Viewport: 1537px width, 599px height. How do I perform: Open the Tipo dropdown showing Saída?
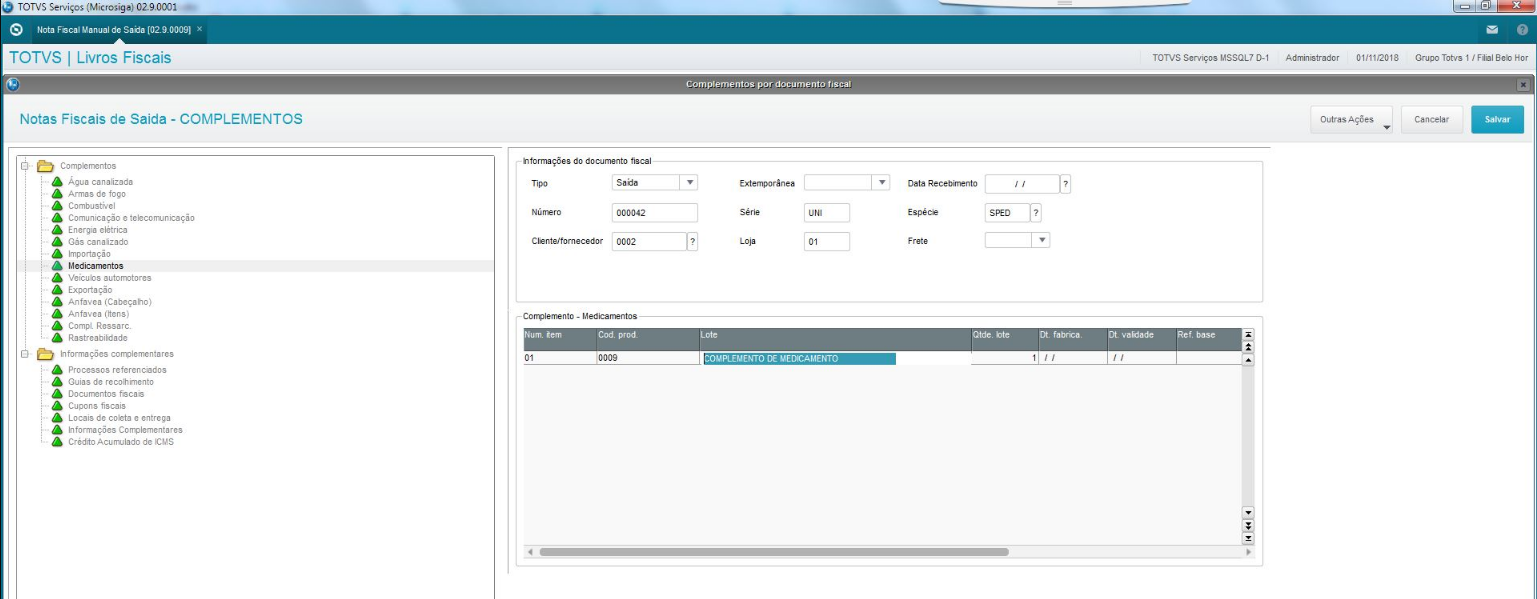pyautogui.click(x=688, y=183)
